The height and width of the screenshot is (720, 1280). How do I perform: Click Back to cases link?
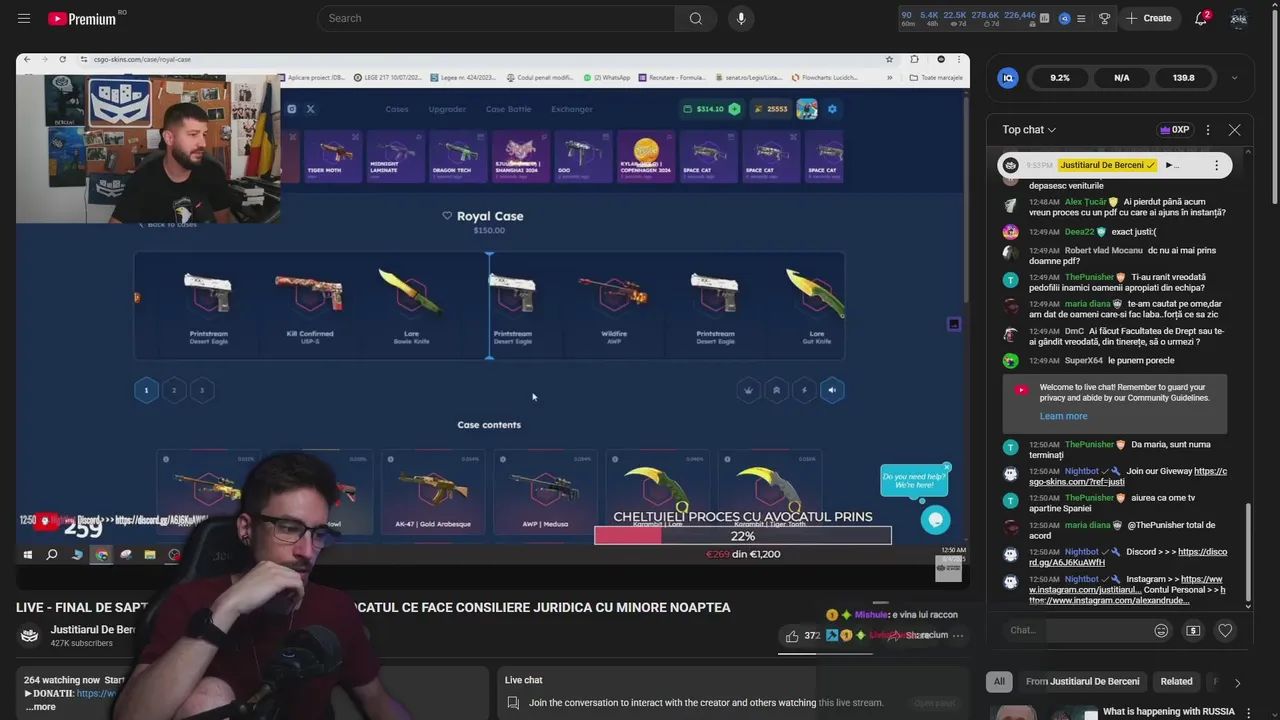pos(168,224)
